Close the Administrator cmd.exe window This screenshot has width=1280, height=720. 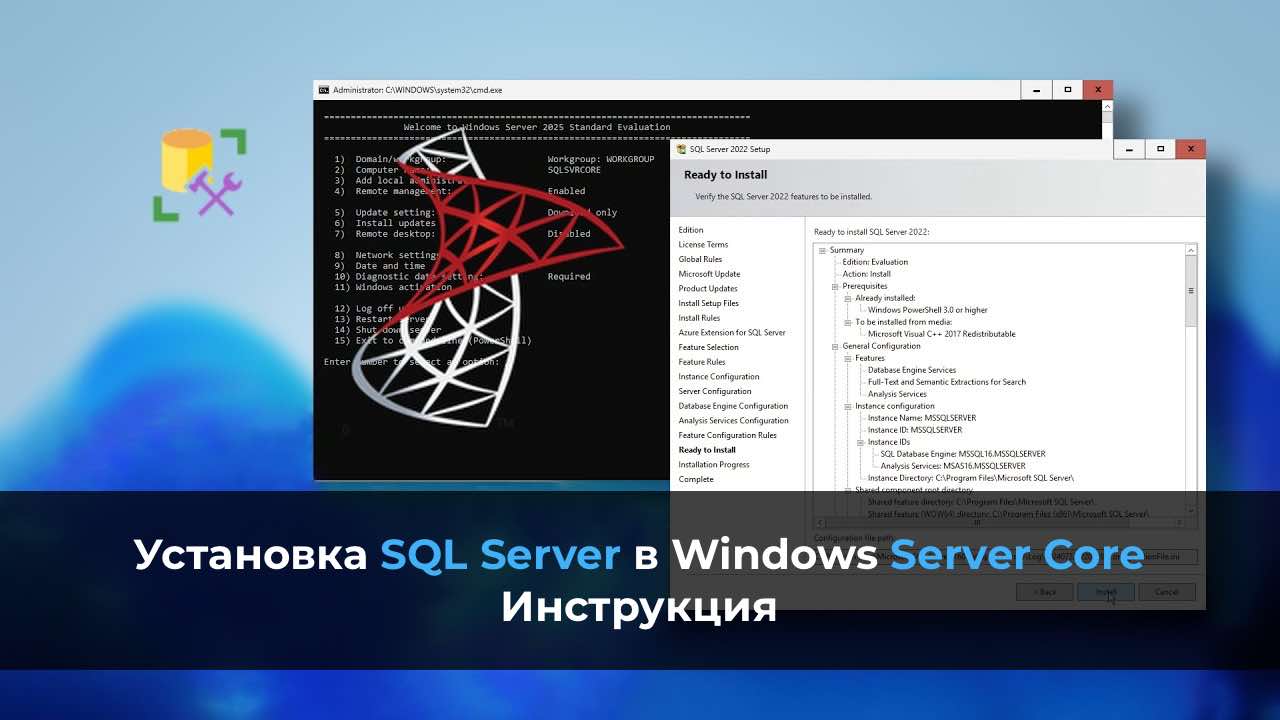[x=1098, y=90]
